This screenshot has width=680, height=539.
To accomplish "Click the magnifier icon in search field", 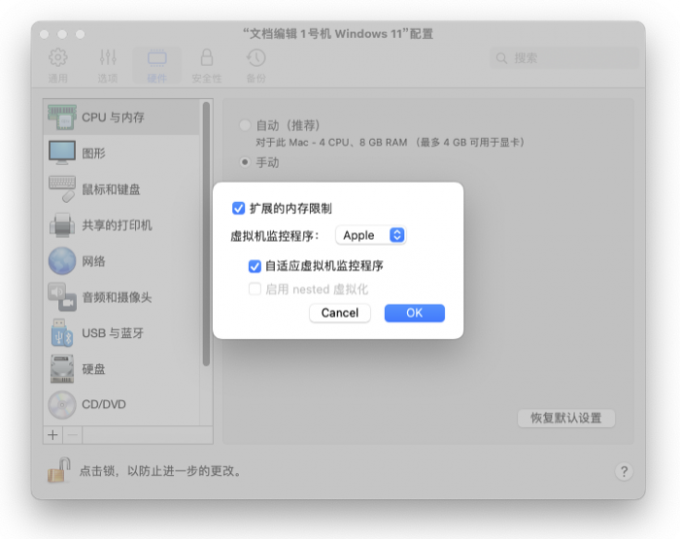I will tap(502, 58).
